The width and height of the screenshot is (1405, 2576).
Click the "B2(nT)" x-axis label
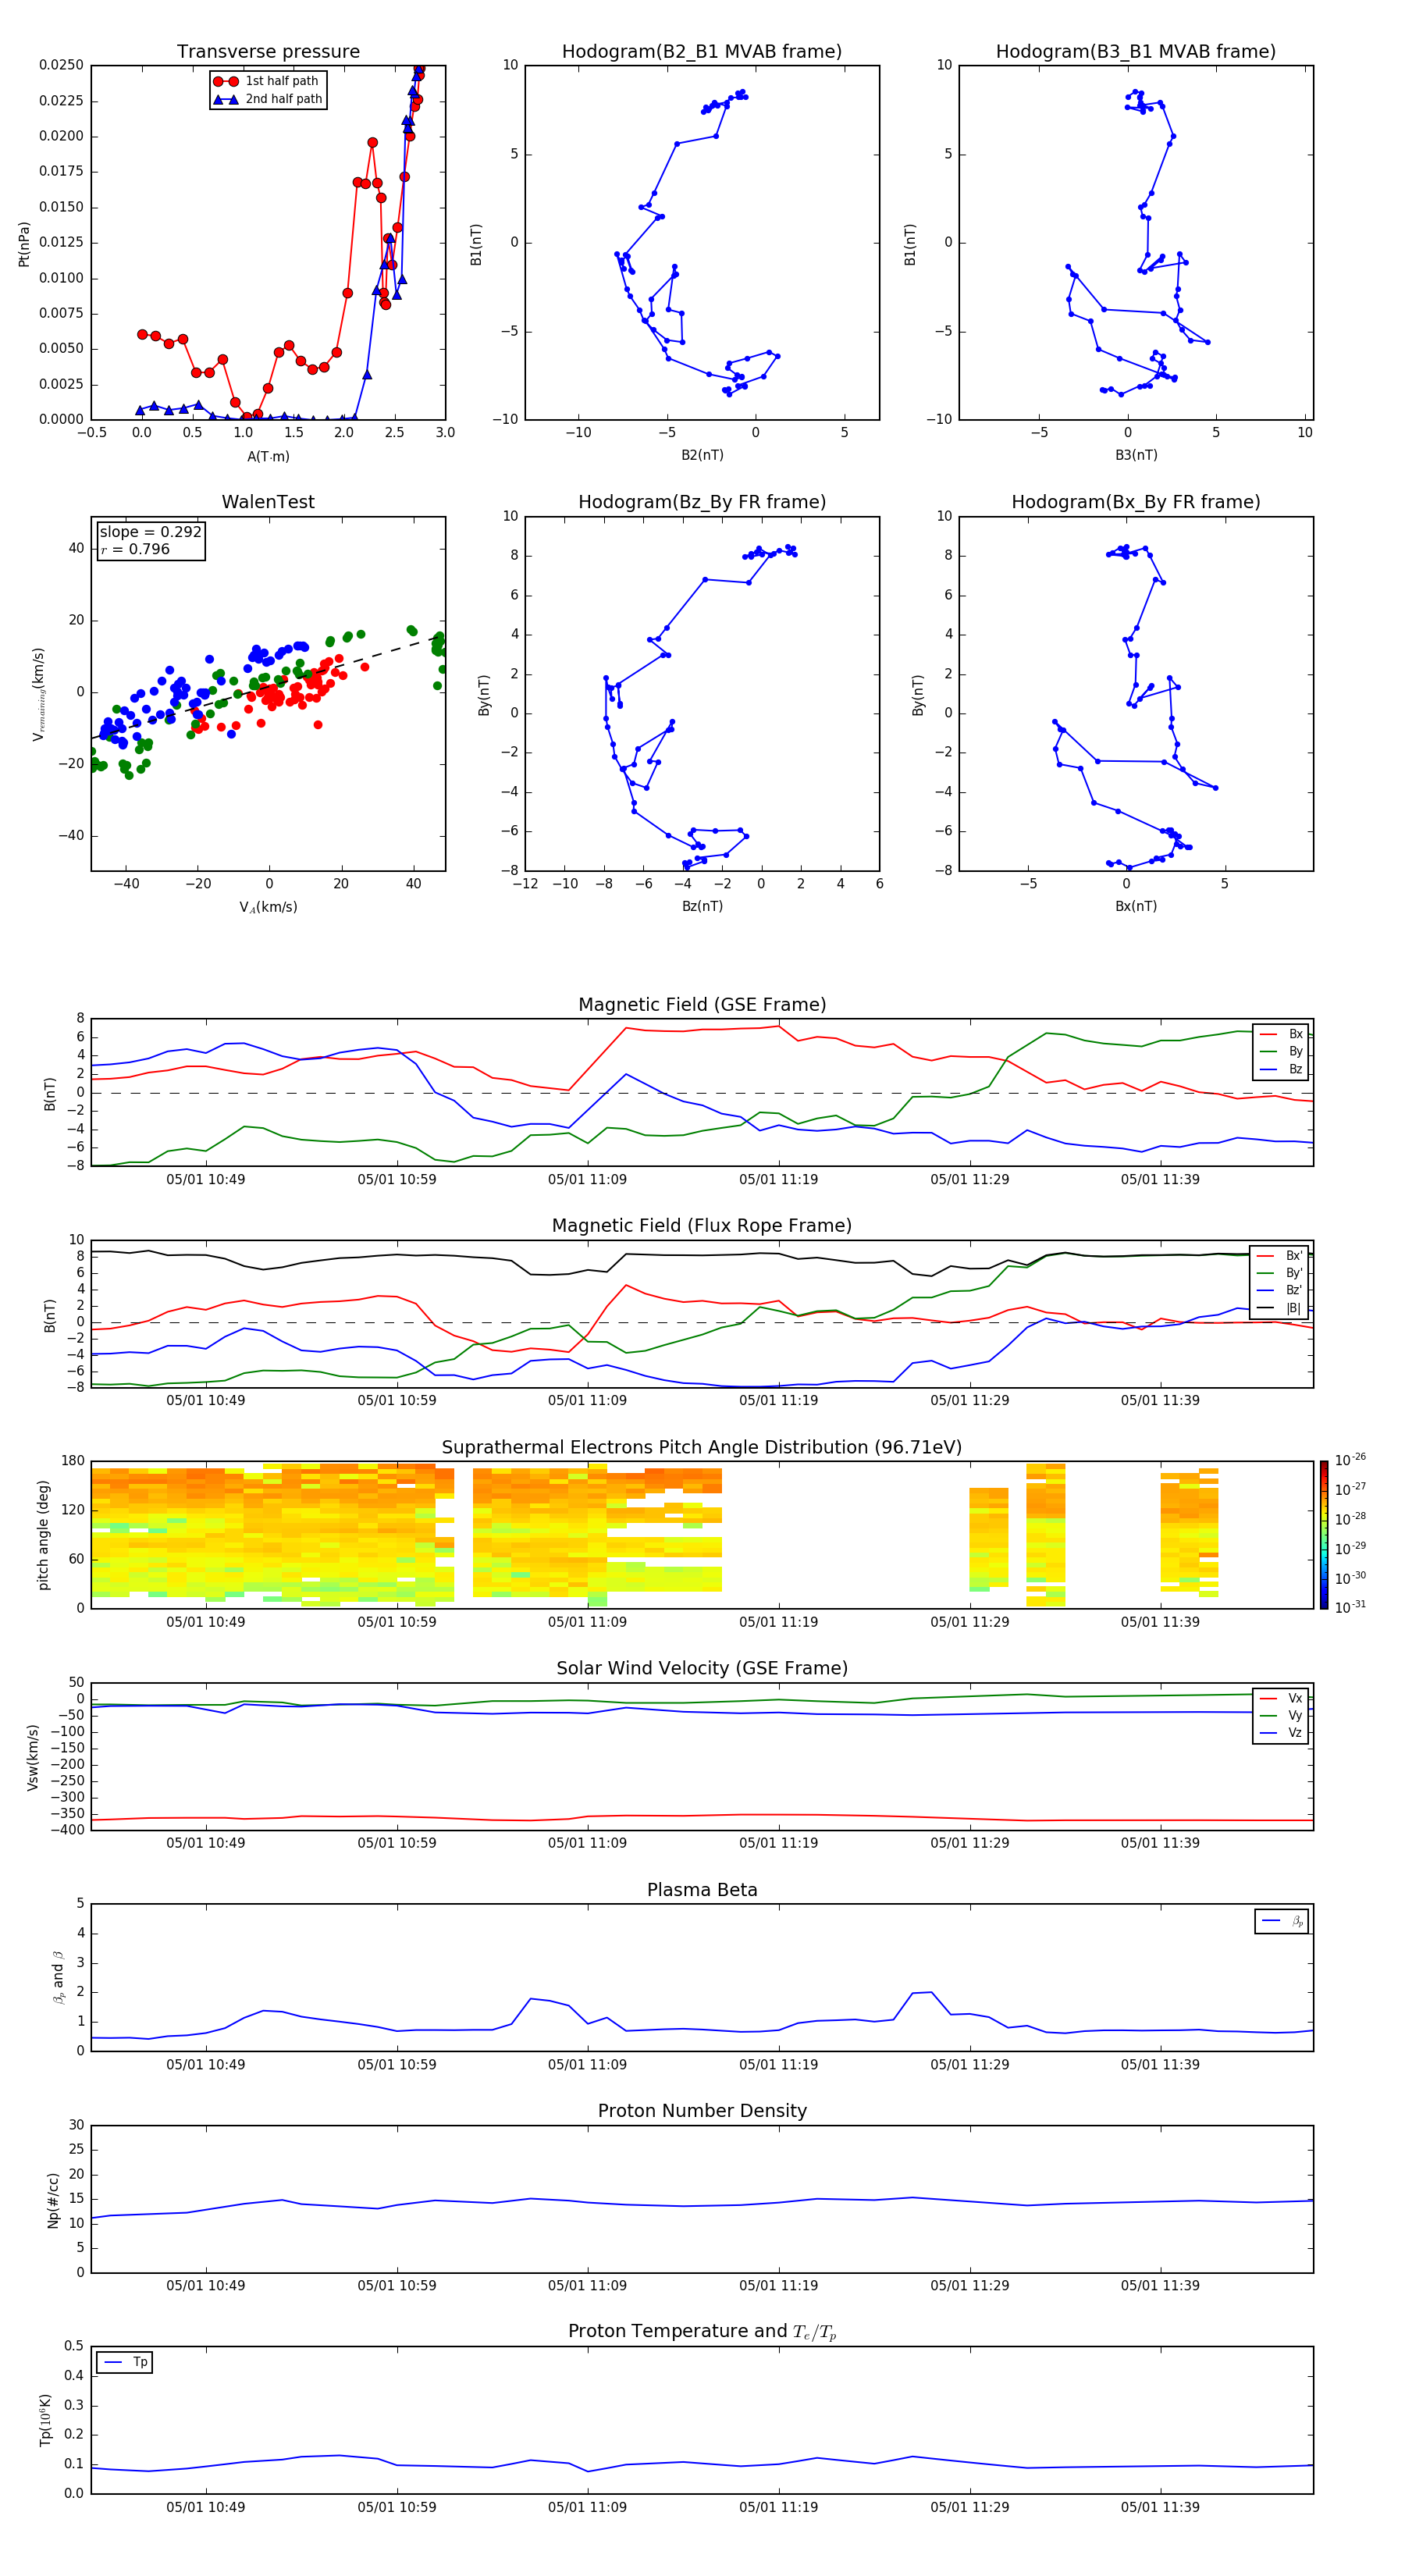702,455
